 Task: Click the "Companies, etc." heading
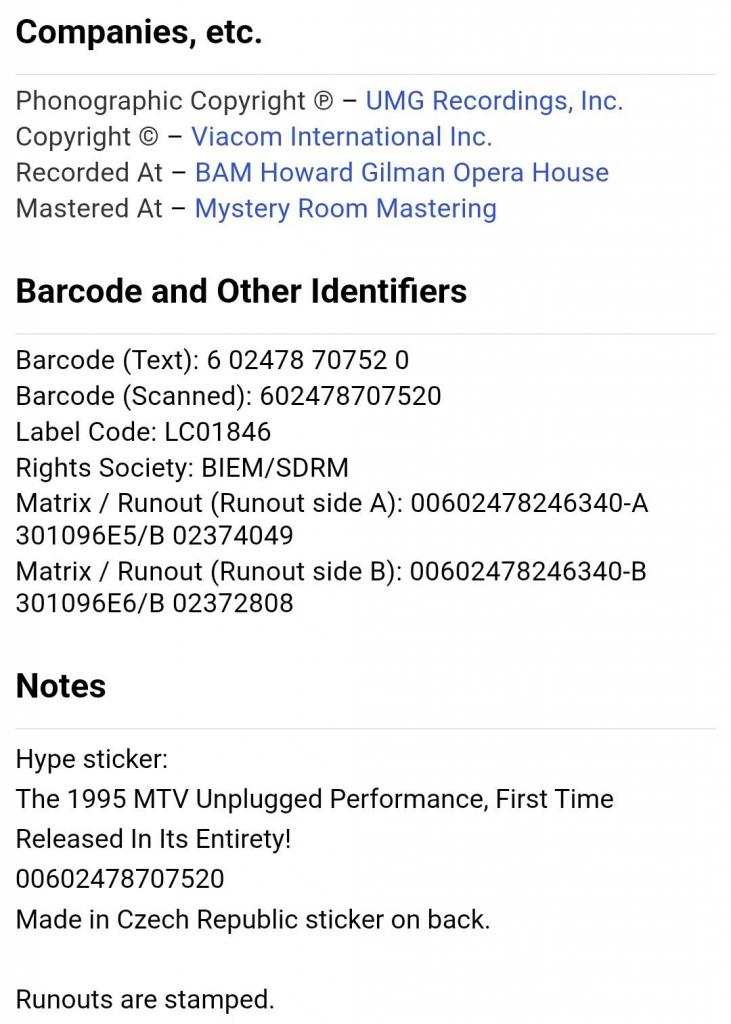[x=139, y=33]
